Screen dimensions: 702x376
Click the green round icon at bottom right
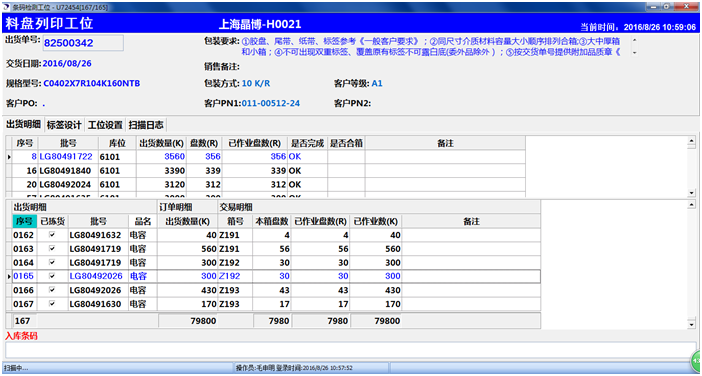coord(697,359)
